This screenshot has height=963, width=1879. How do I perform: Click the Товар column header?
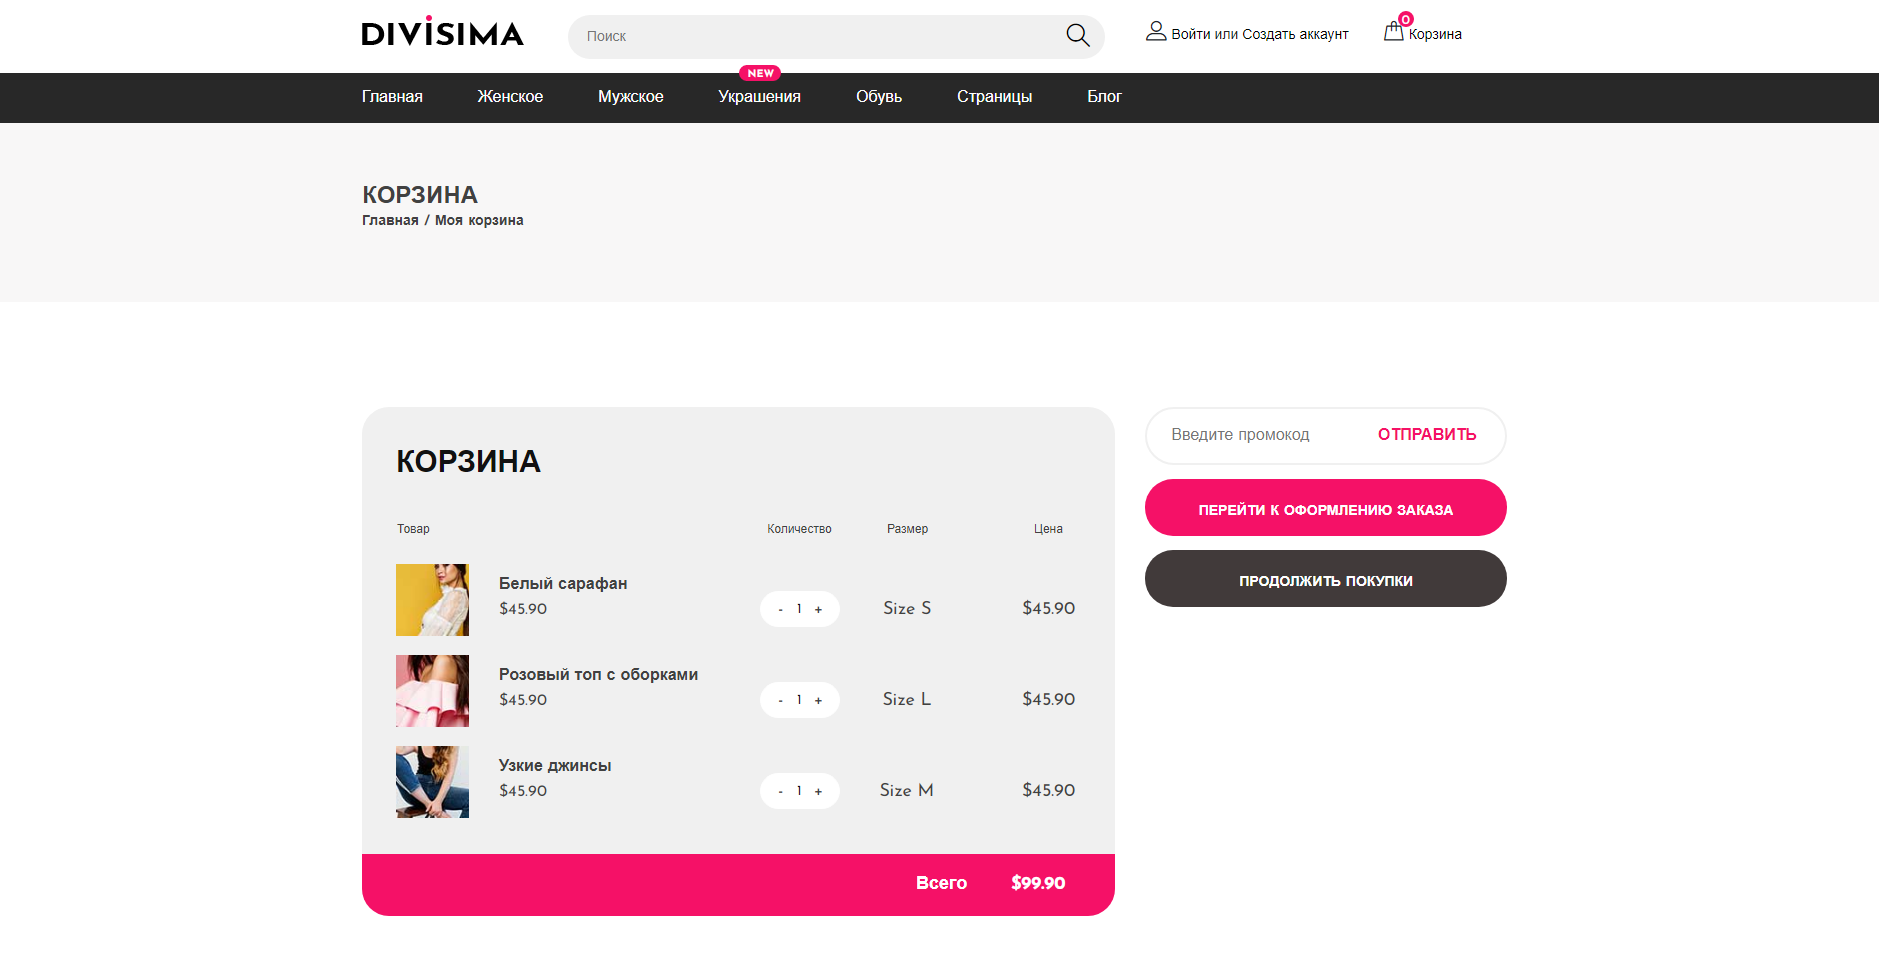pos(413,529)
